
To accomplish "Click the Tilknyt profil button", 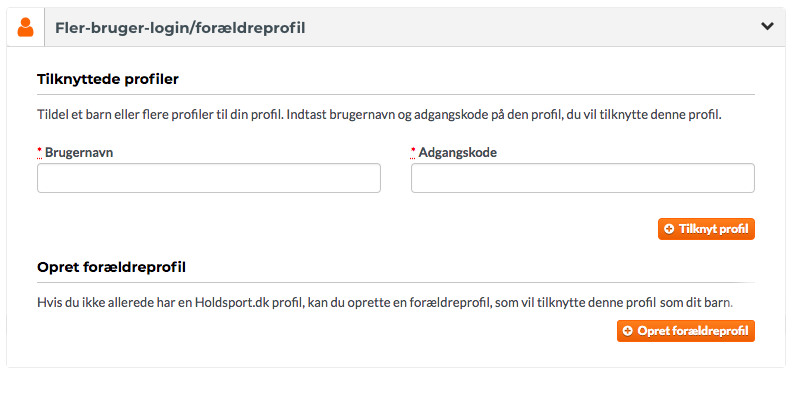I will click(706, 229).
